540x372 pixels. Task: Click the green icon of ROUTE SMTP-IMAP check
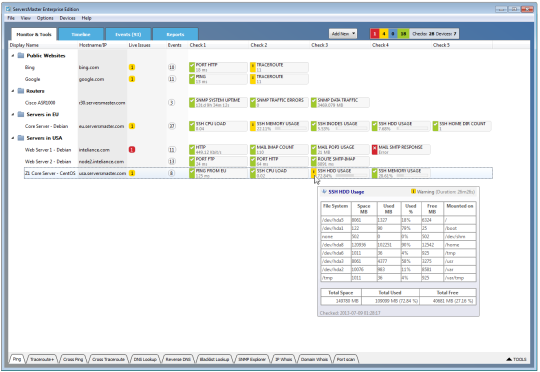(x=314, y=161)
